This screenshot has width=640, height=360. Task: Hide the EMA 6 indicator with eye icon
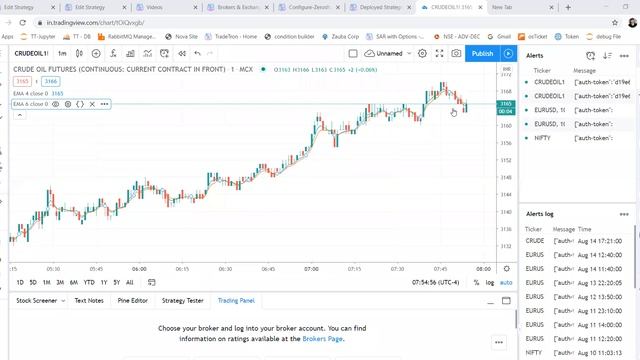click(x=56, y=104)
